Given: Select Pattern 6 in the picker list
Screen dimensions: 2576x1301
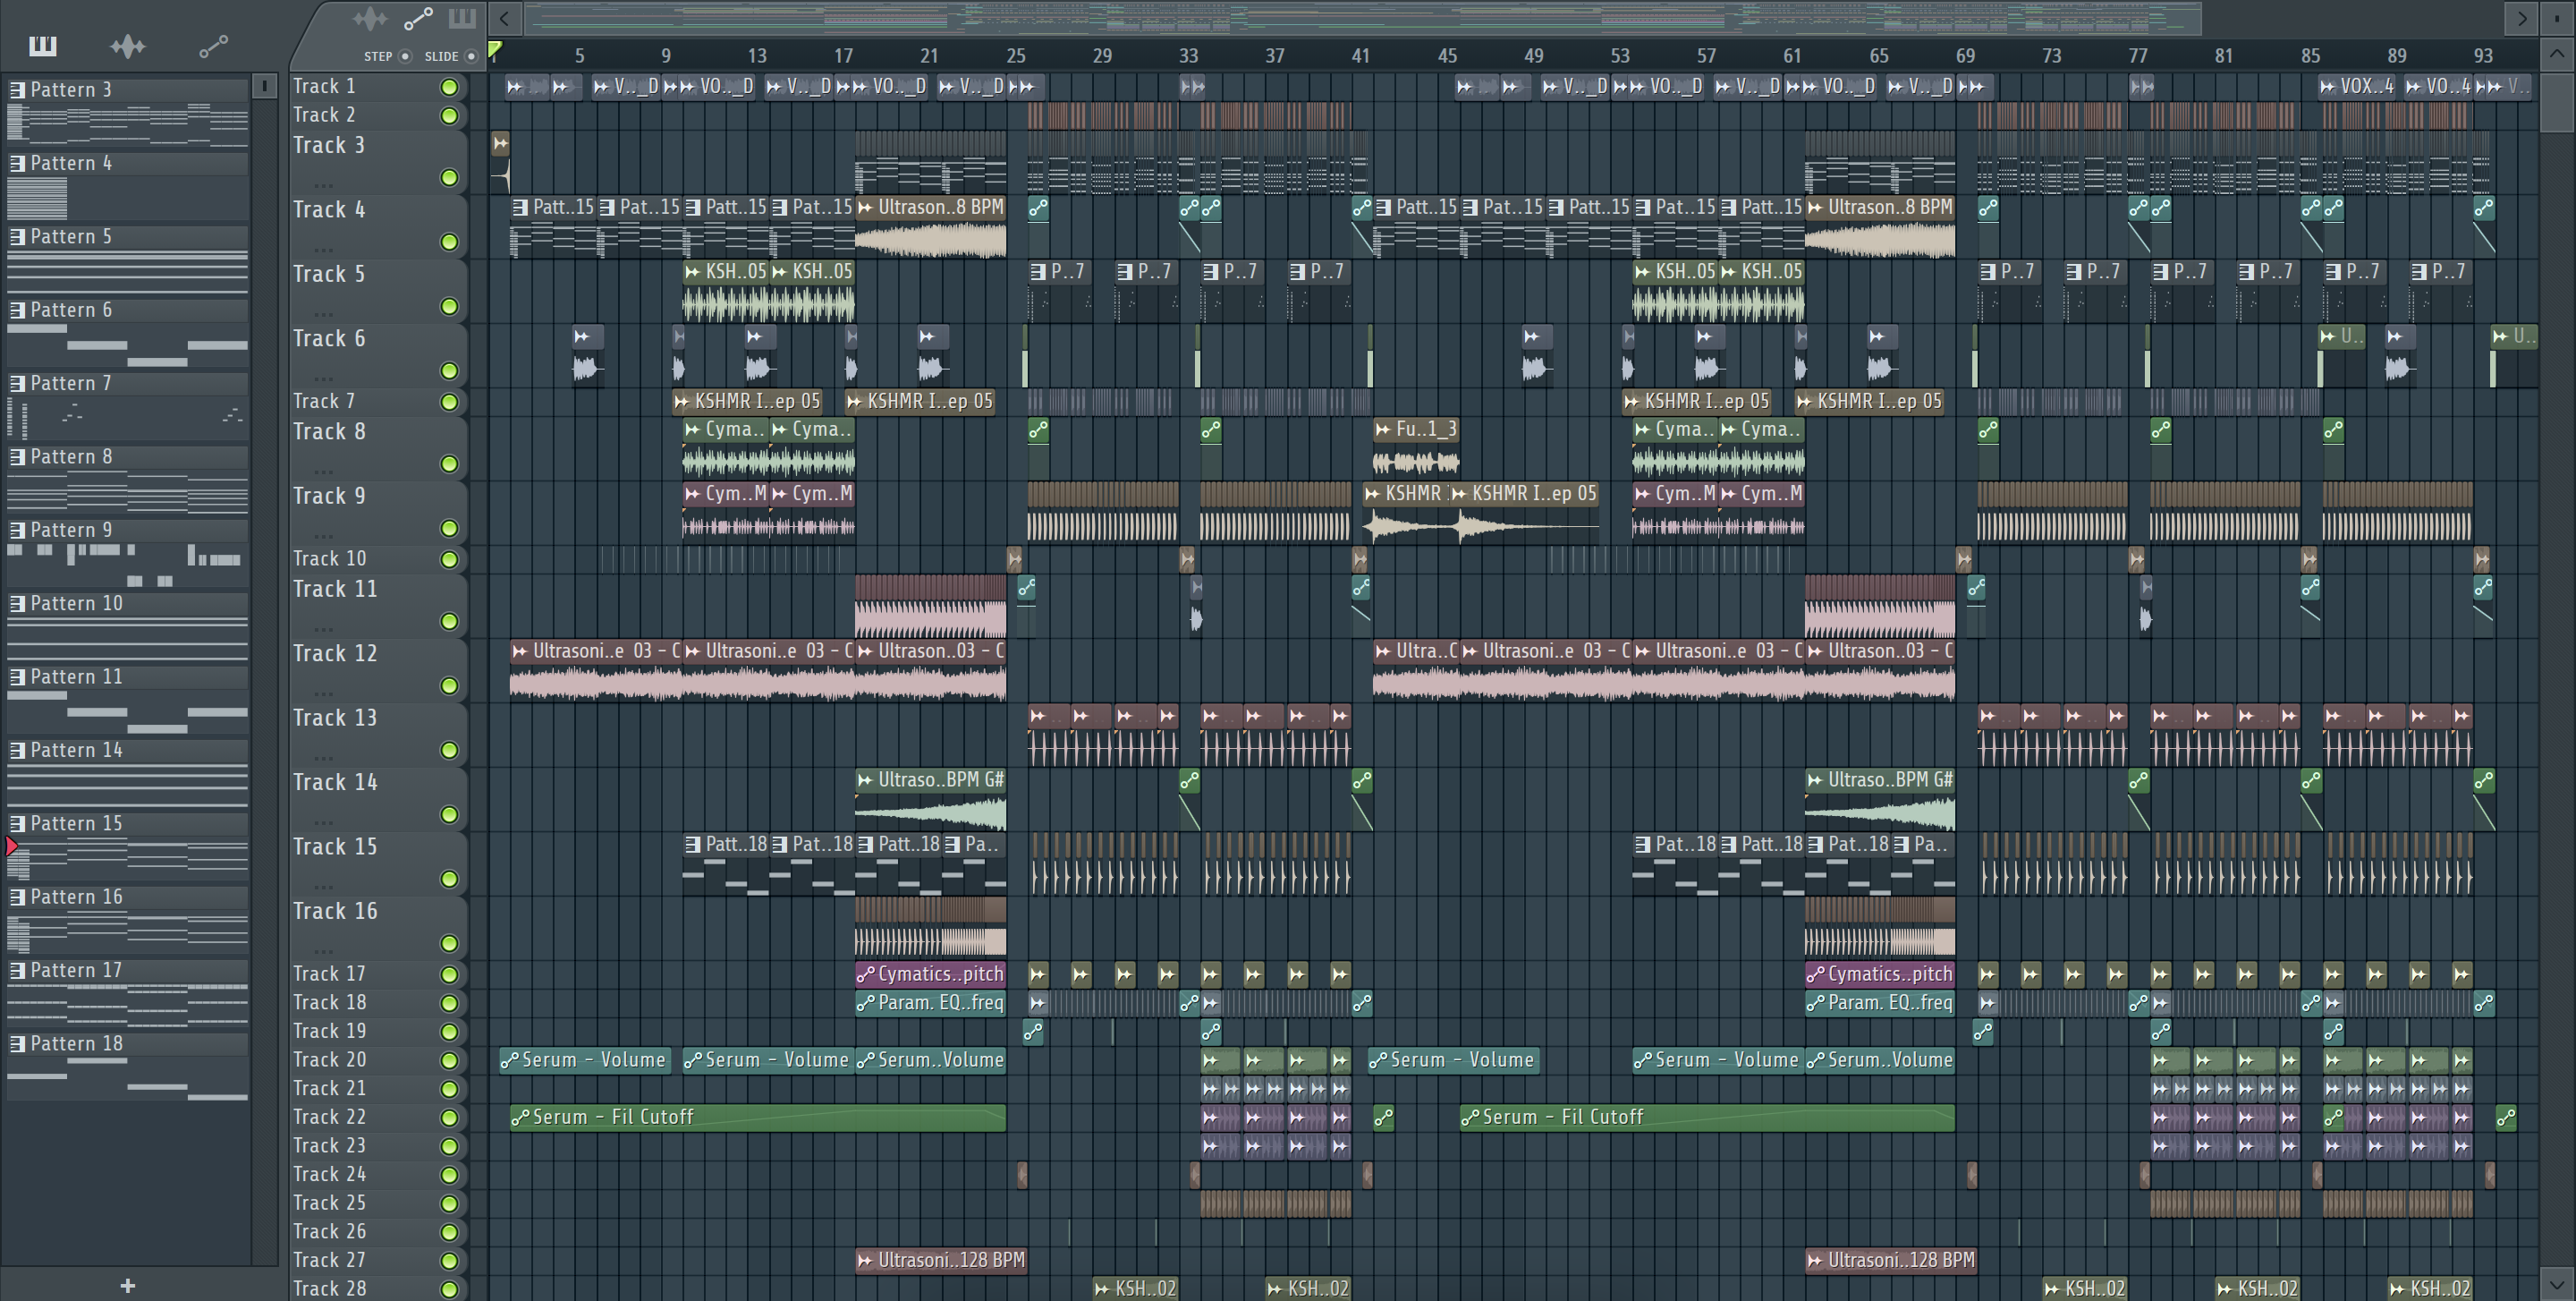Looking at the screenshot, I should coord(128,310).
